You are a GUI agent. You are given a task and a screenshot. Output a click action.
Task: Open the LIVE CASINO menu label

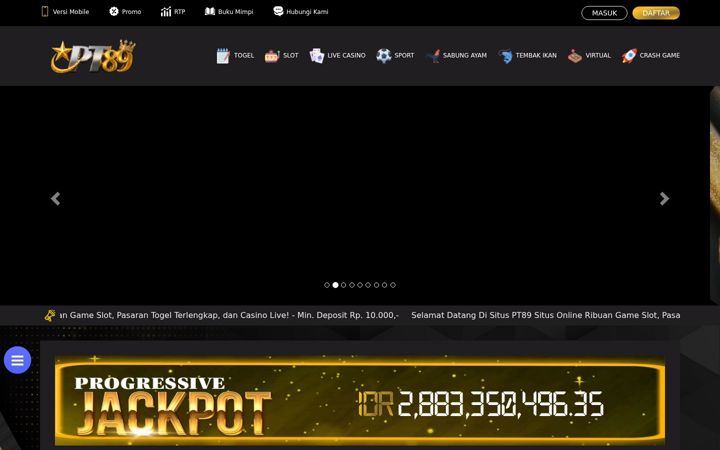click(347, 56)
